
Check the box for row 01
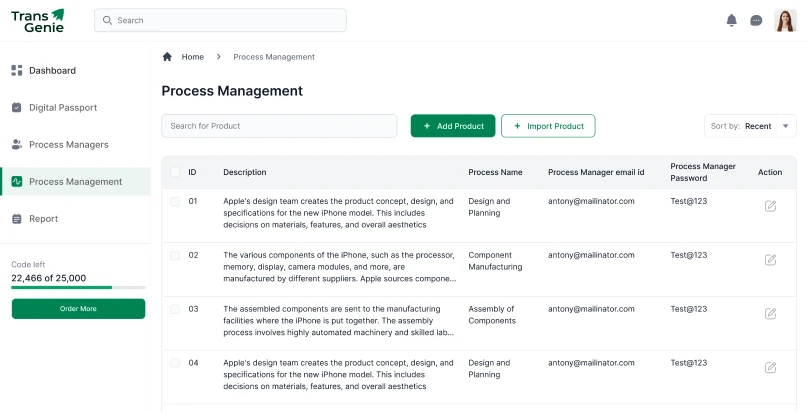(175, 202)
